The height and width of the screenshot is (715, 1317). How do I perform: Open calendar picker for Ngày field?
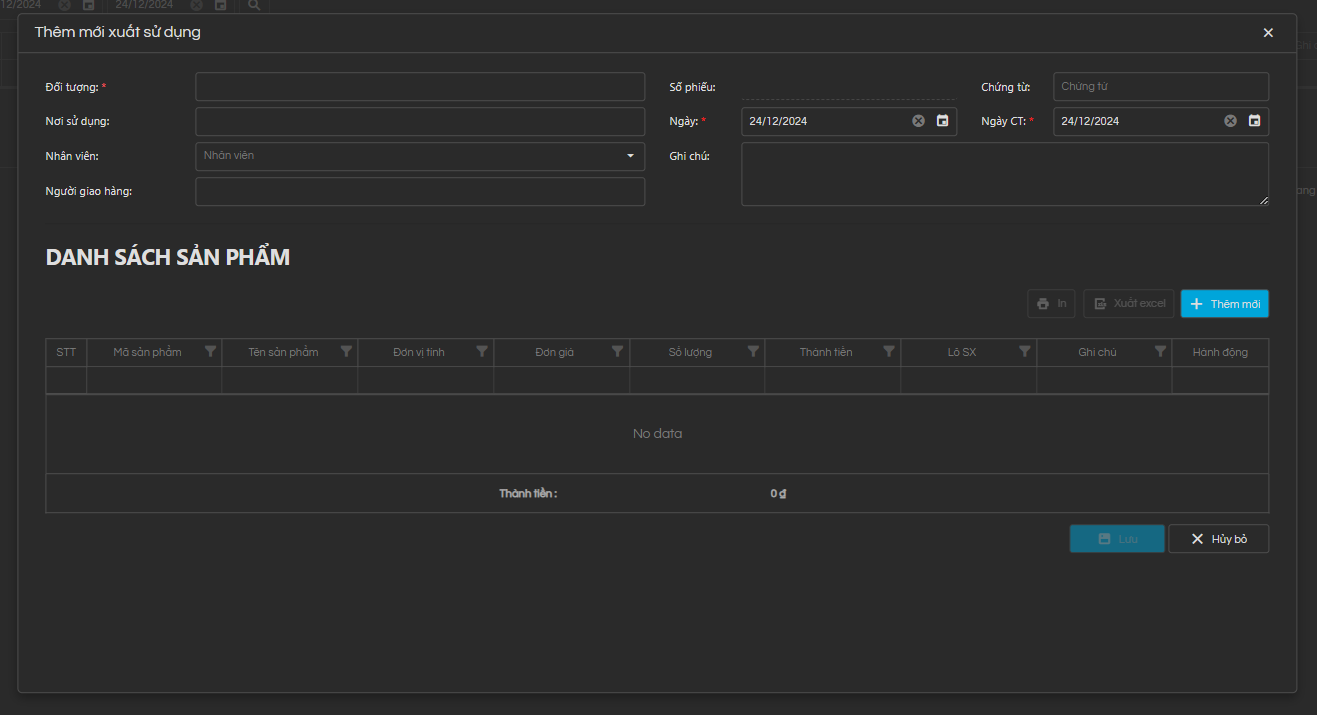pyautogui.click(x=942, y=121)
